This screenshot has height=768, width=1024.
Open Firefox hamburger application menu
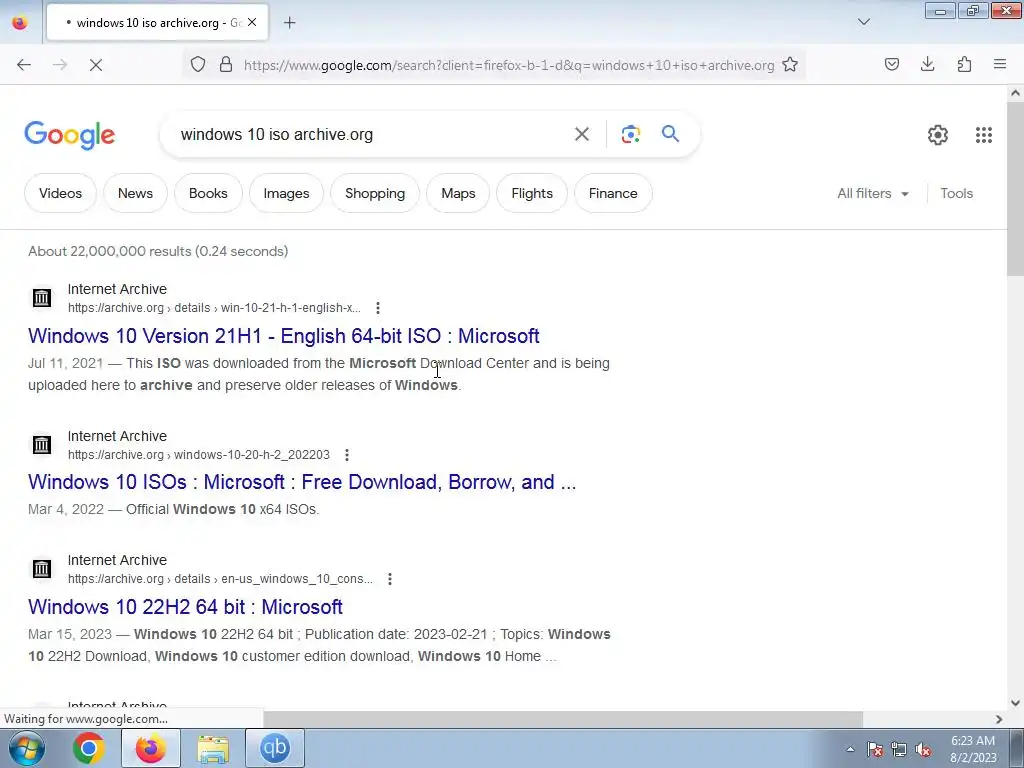click(1000, 64)
